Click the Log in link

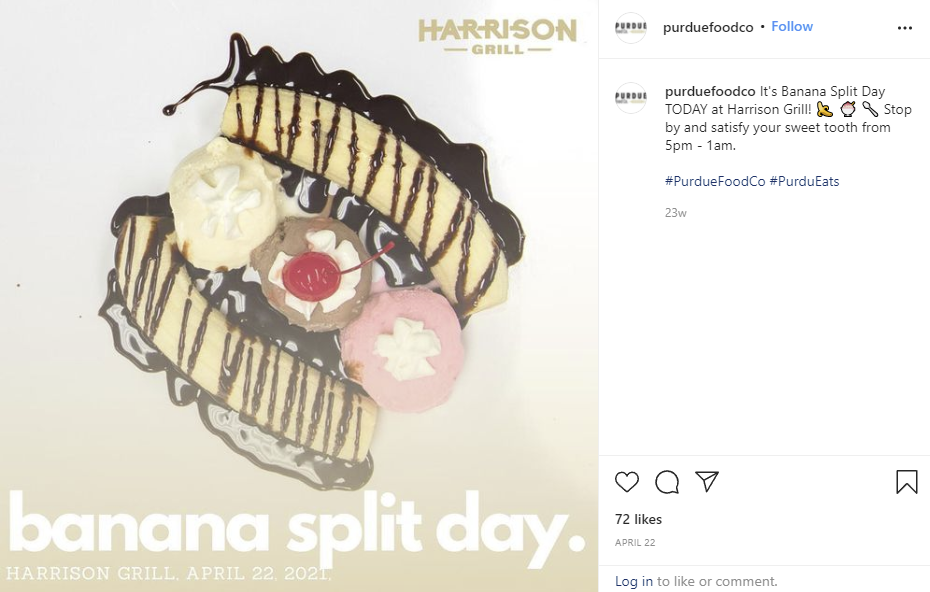click(633, 581)
